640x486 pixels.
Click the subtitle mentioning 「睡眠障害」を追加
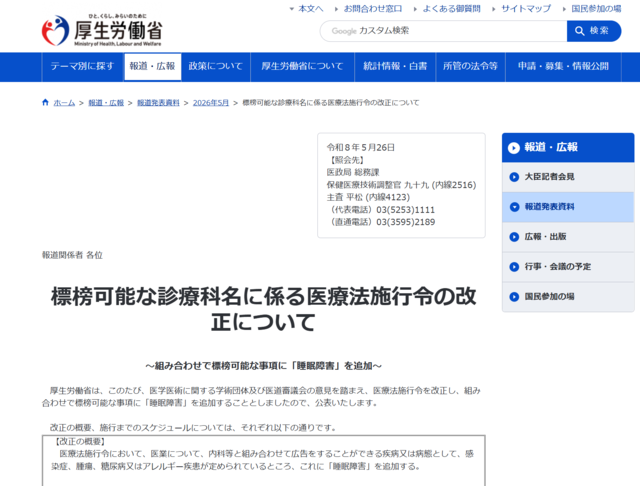click(x=263, y=366)
